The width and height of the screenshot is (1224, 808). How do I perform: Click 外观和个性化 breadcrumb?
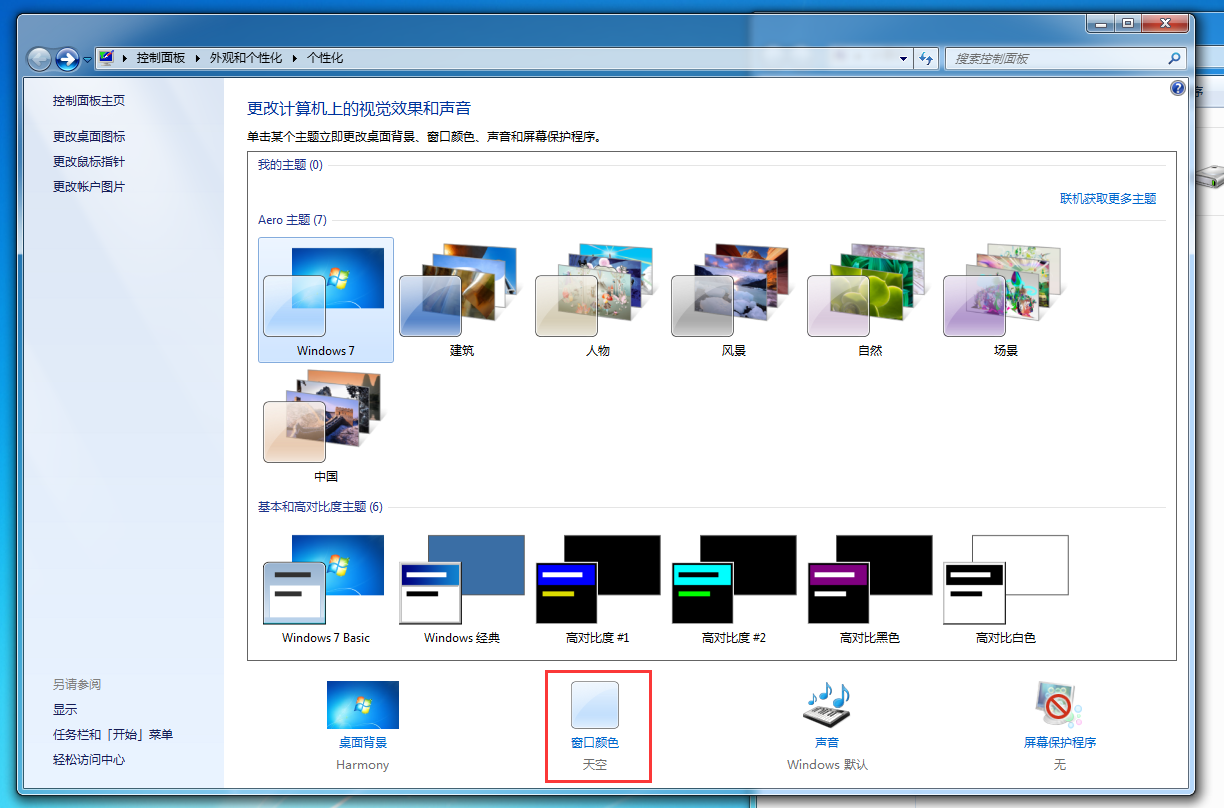(x=246, y=58)
